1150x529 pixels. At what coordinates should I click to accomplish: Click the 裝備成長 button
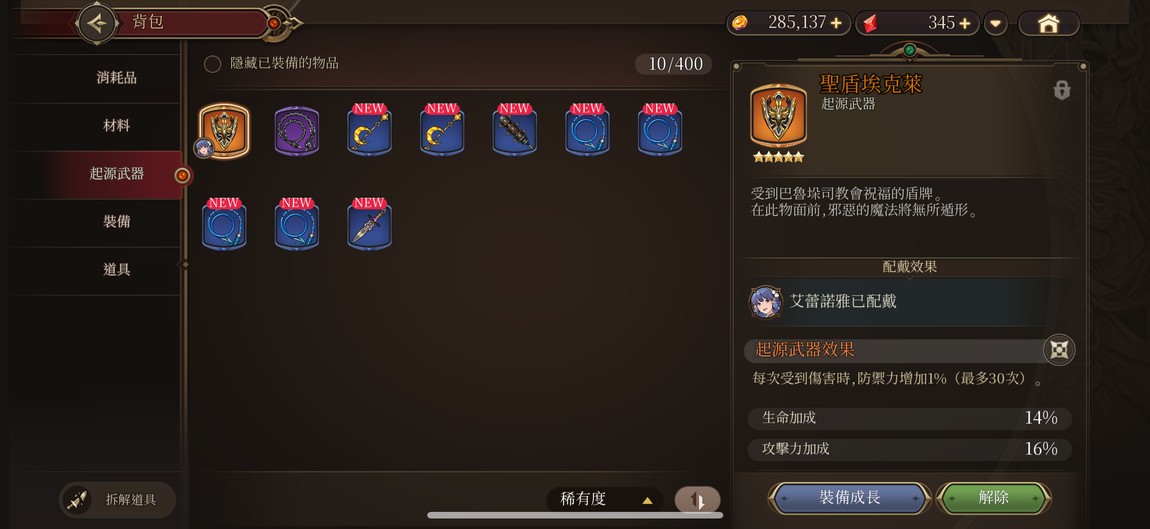(849, 498)
